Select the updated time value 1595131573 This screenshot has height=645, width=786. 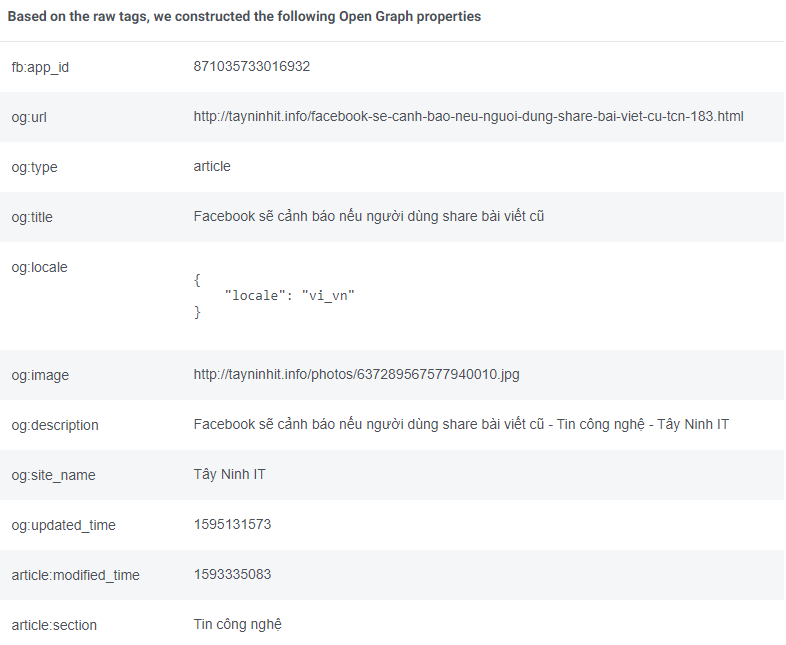[x=232, y=525]
